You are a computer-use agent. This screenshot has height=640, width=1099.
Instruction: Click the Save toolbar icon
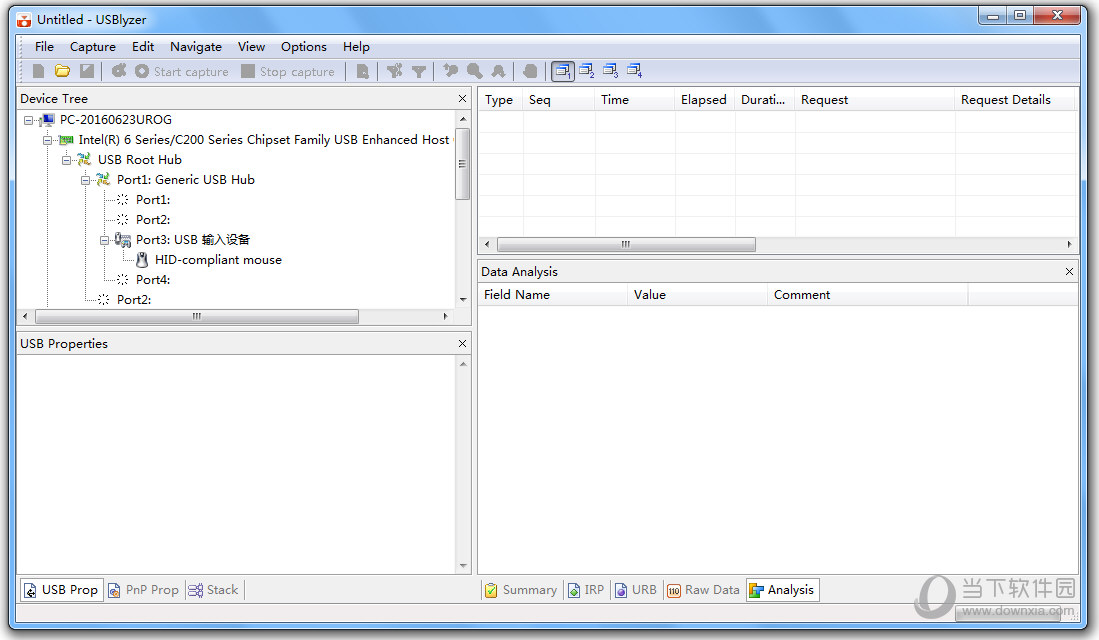click(x=87, y=71)
